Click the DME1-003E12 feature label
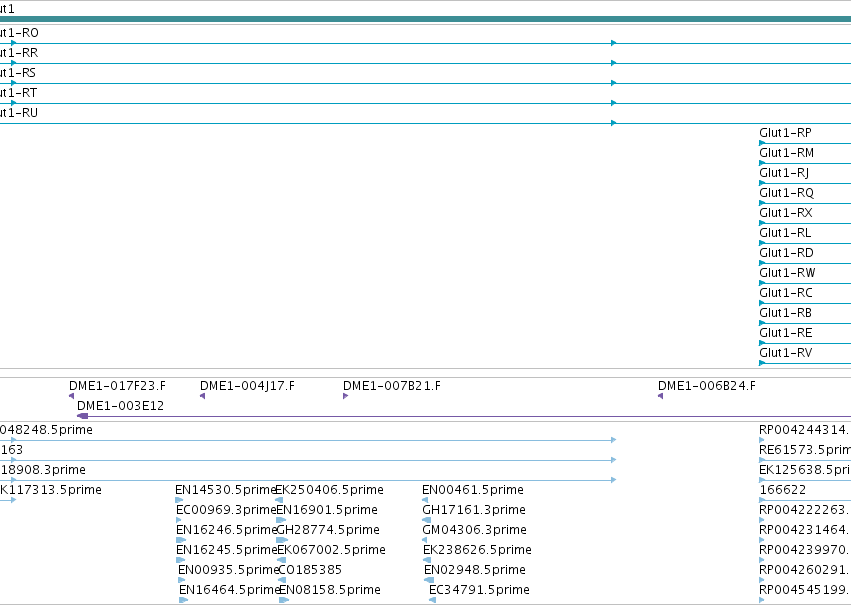Viewport: 851px width, 605px height. [x=120, y=406]
